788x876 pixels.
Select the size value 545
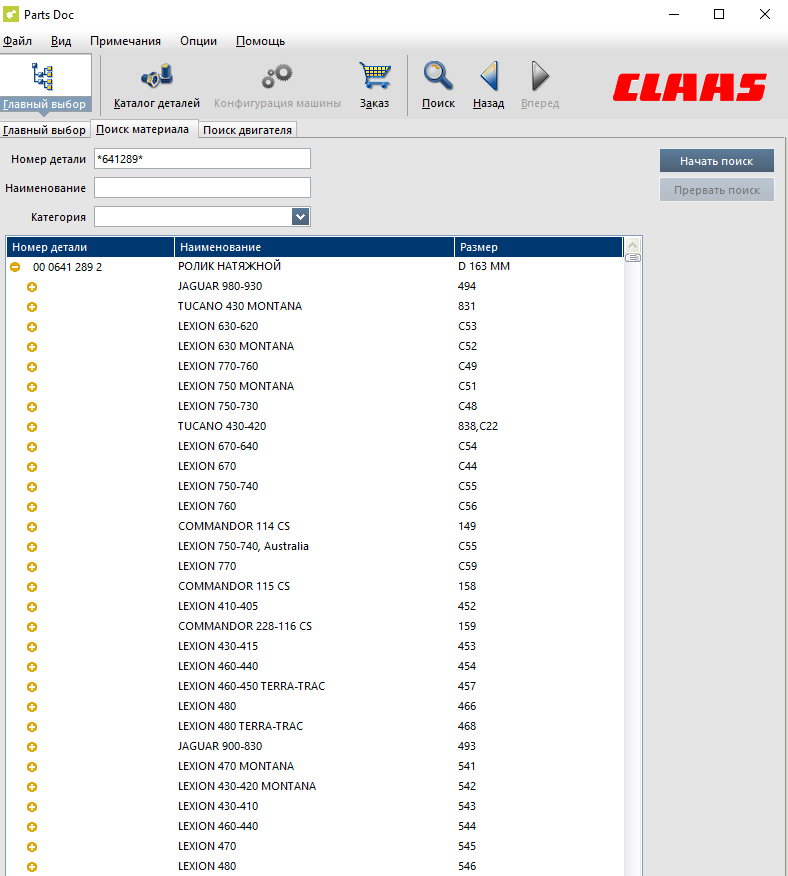(x=467, y=846)
